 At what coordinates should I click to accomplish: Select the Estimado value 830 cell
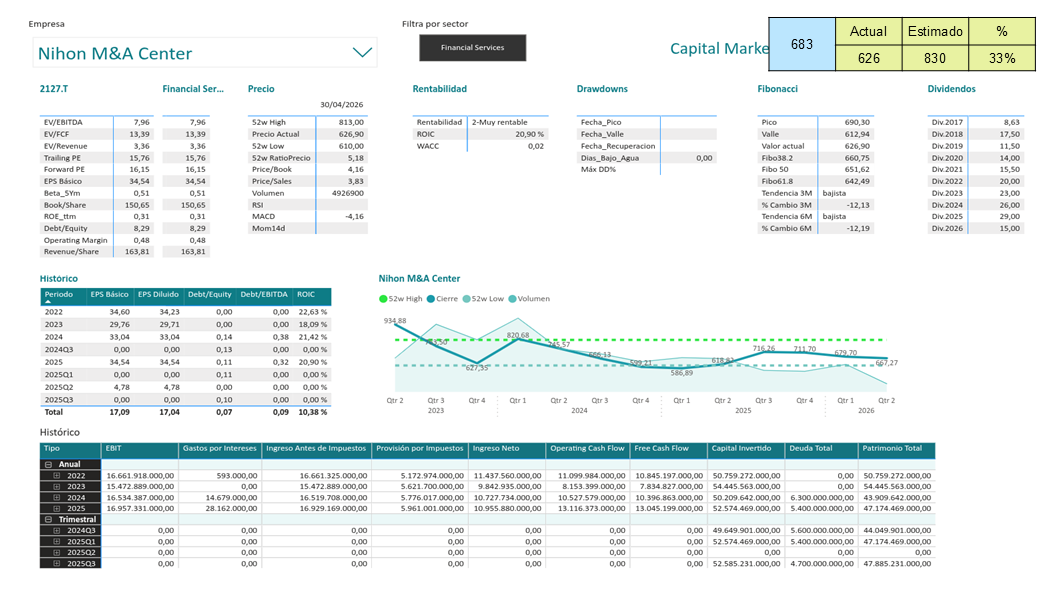pos(935,58)
